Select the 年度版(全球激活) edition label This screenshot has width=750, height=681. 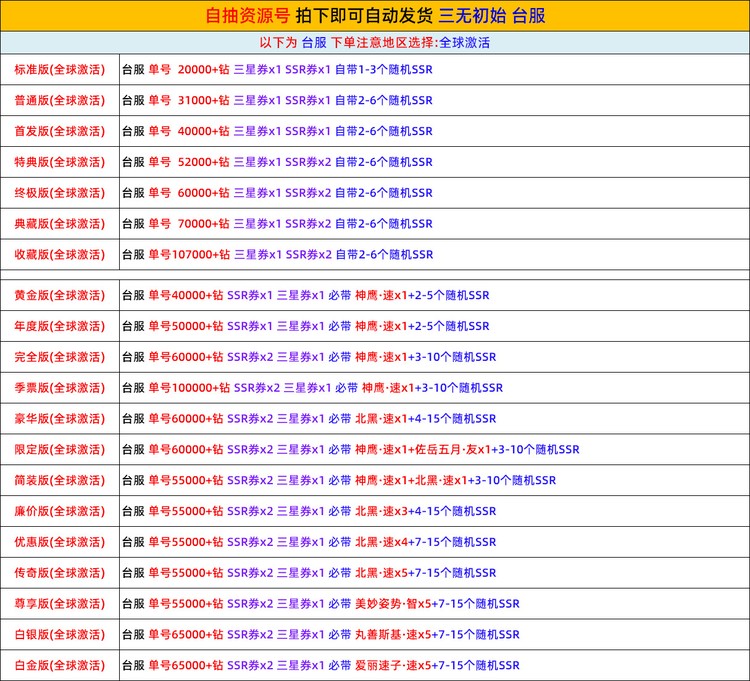(x=60, y=326)
